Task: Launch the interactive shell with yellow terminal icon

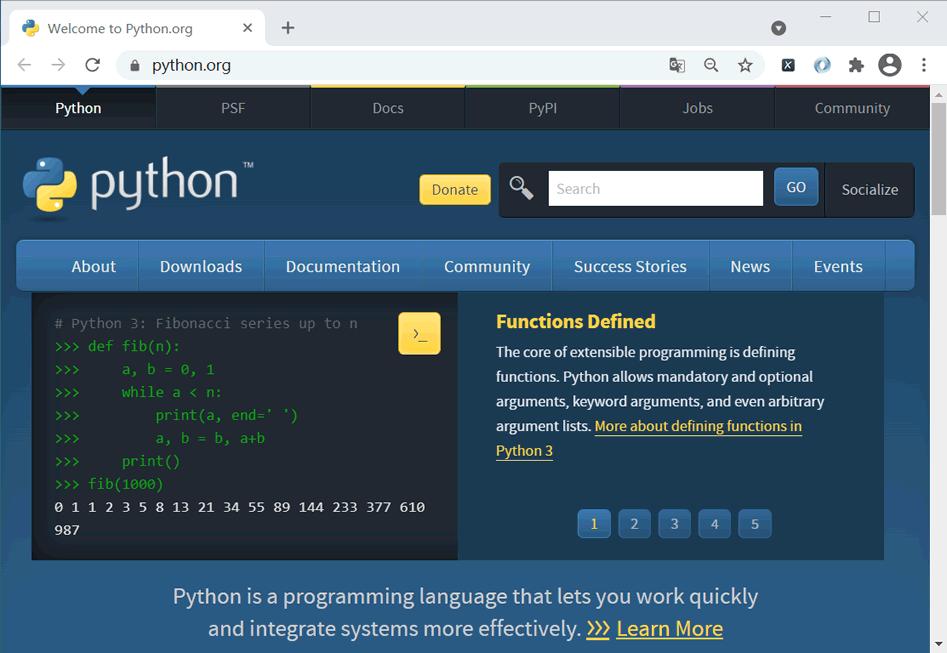Action: (x=419, y=333)
